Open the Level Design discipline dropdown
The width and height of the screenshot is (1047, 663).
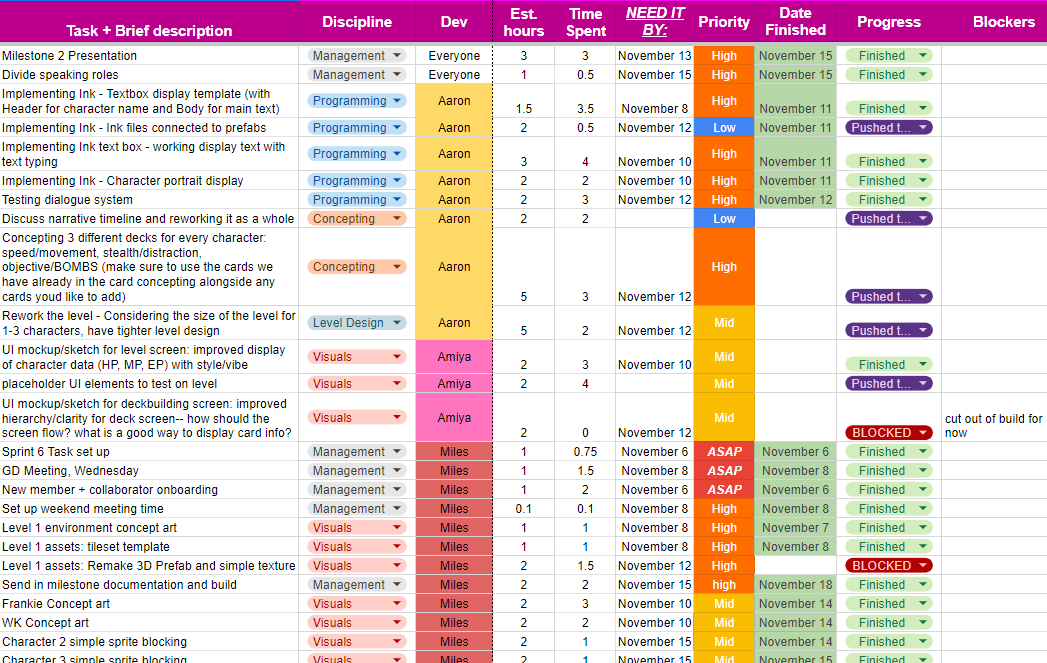(x=397, y=323)
